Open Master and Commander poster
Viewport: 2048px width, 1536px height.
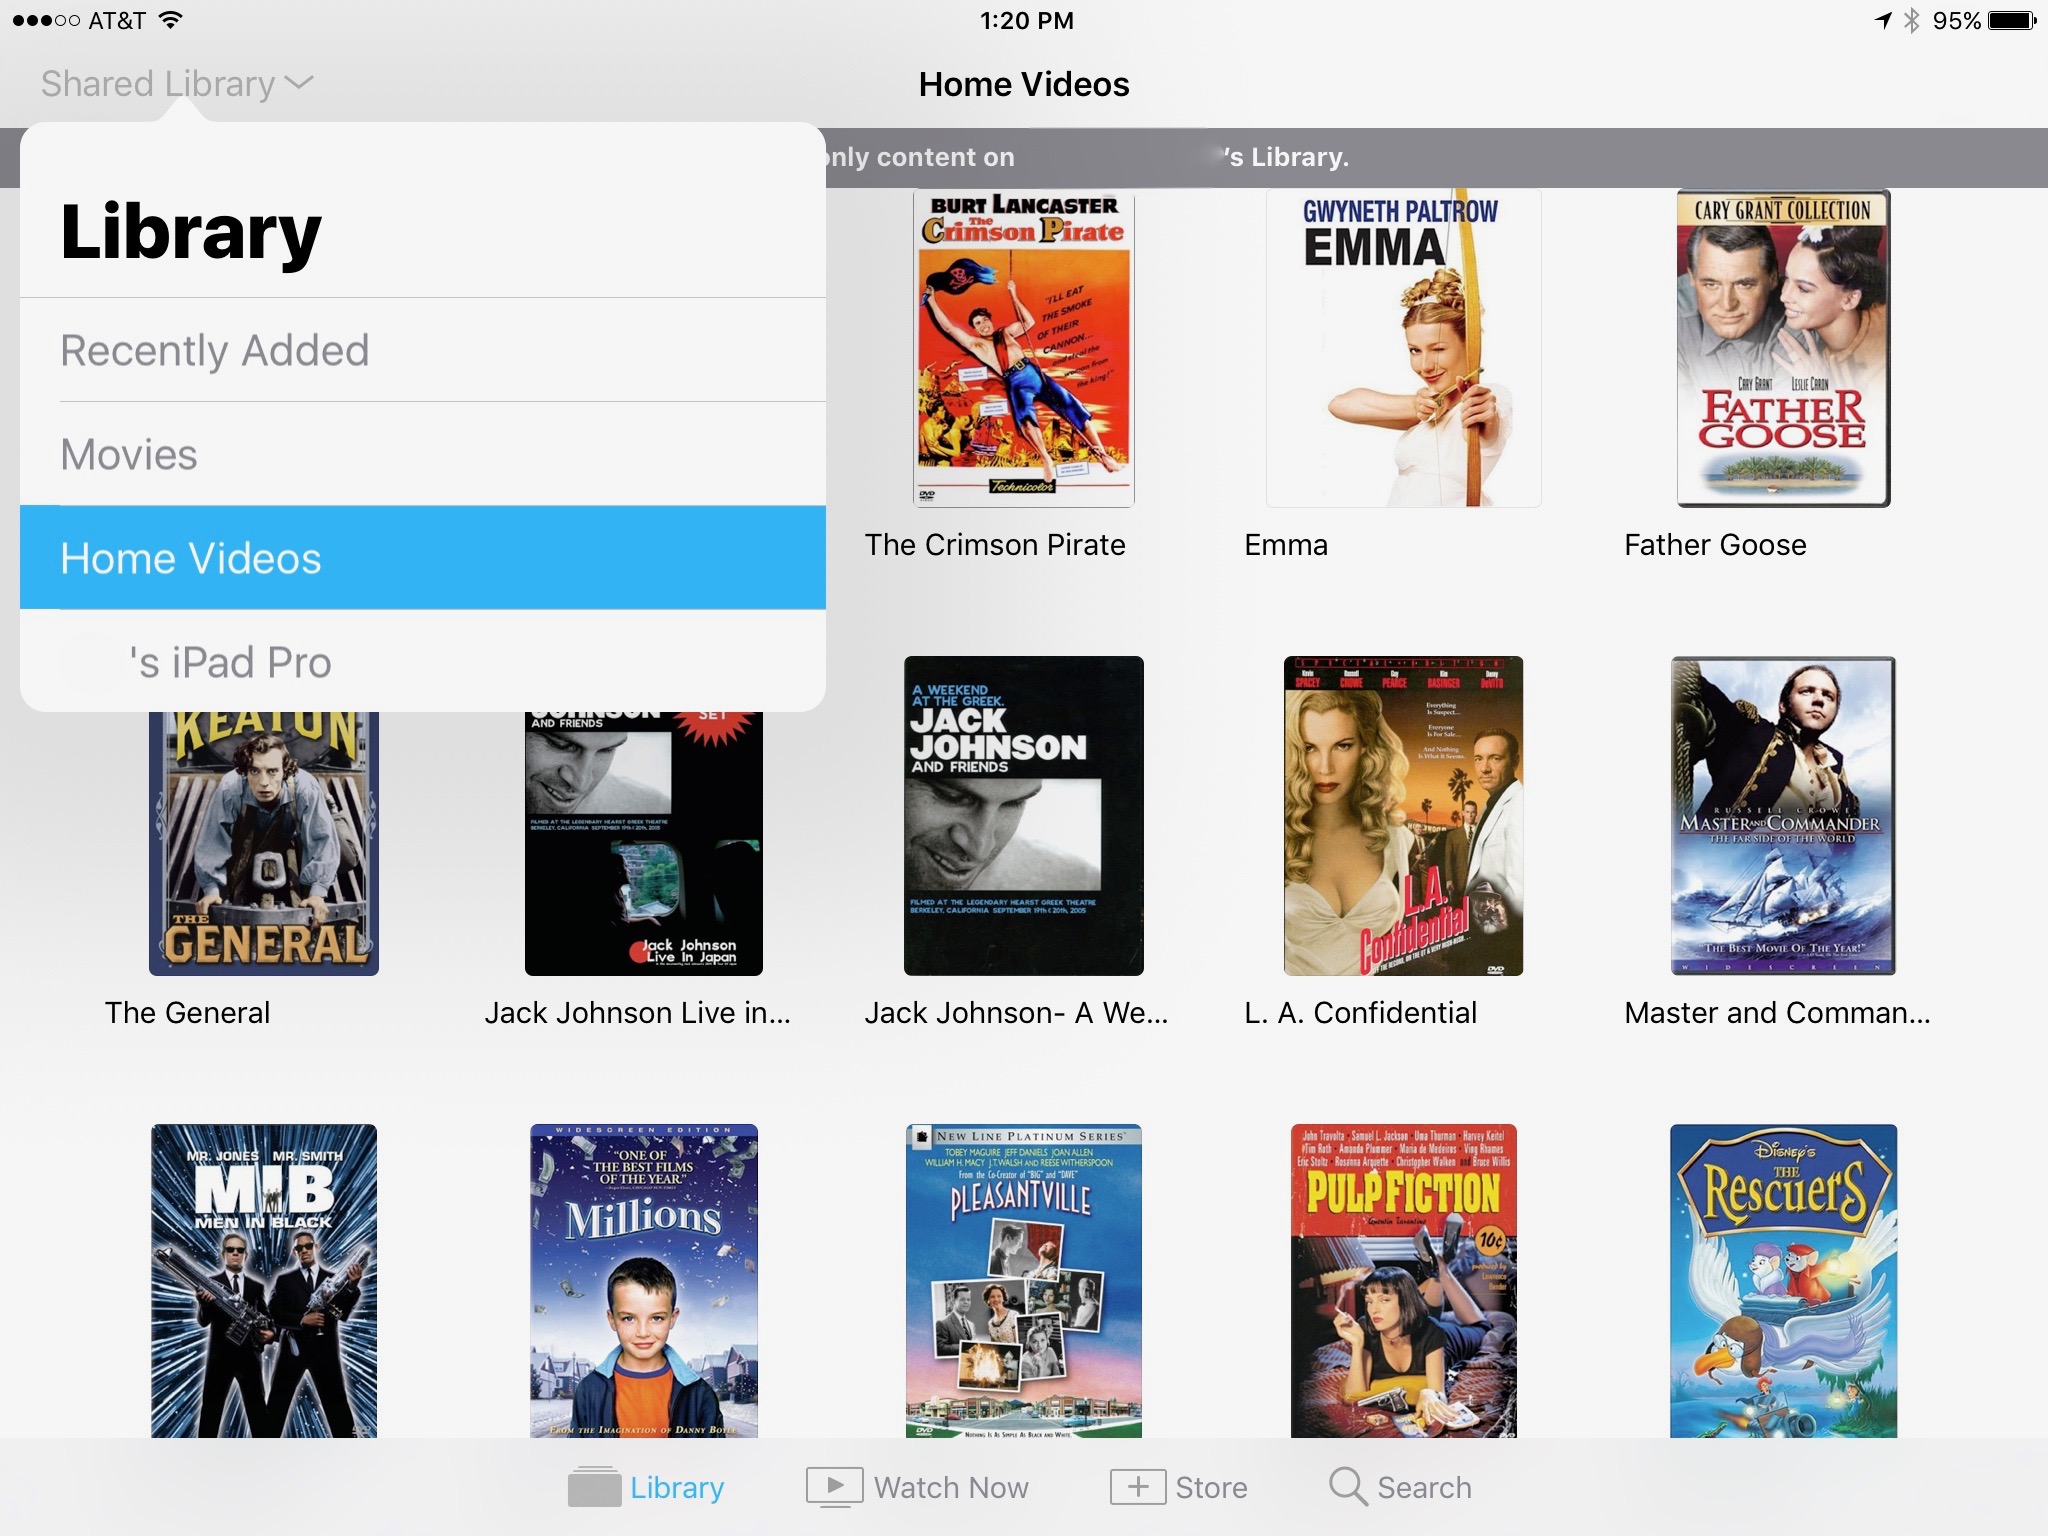[x=1783, y=816]
